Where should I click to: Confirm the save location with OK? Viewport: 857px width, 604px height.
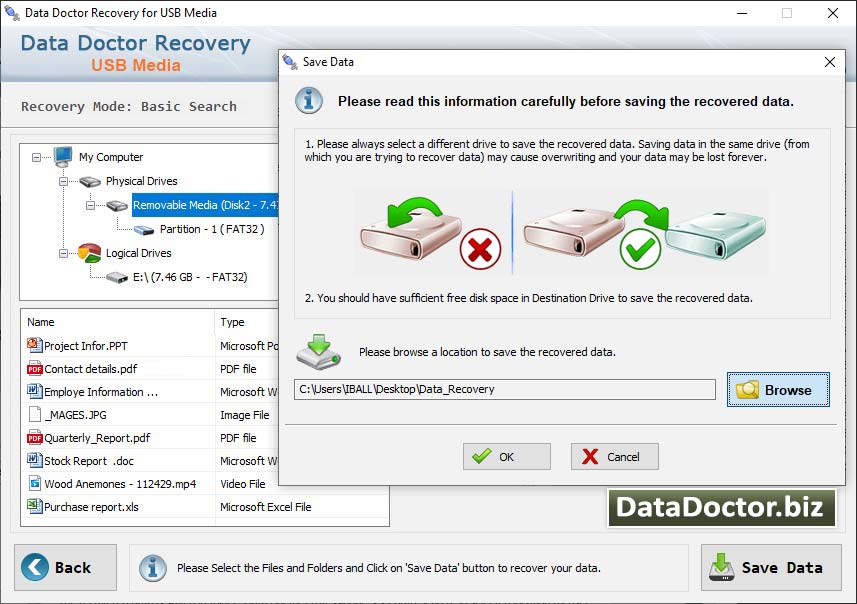pos(506,456)
